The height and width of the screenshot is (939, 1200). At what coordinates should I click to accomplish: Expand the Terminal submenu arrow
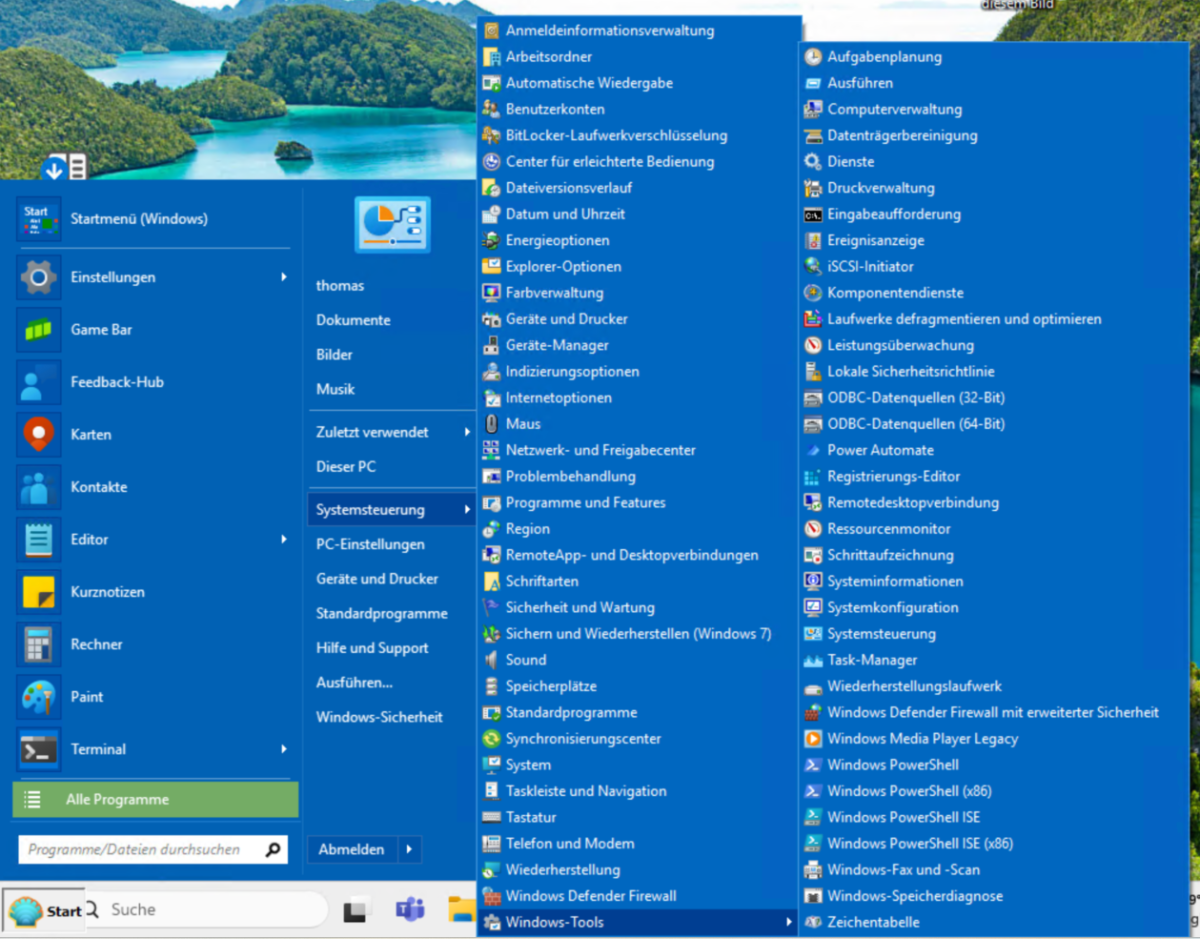pos(284,749)
